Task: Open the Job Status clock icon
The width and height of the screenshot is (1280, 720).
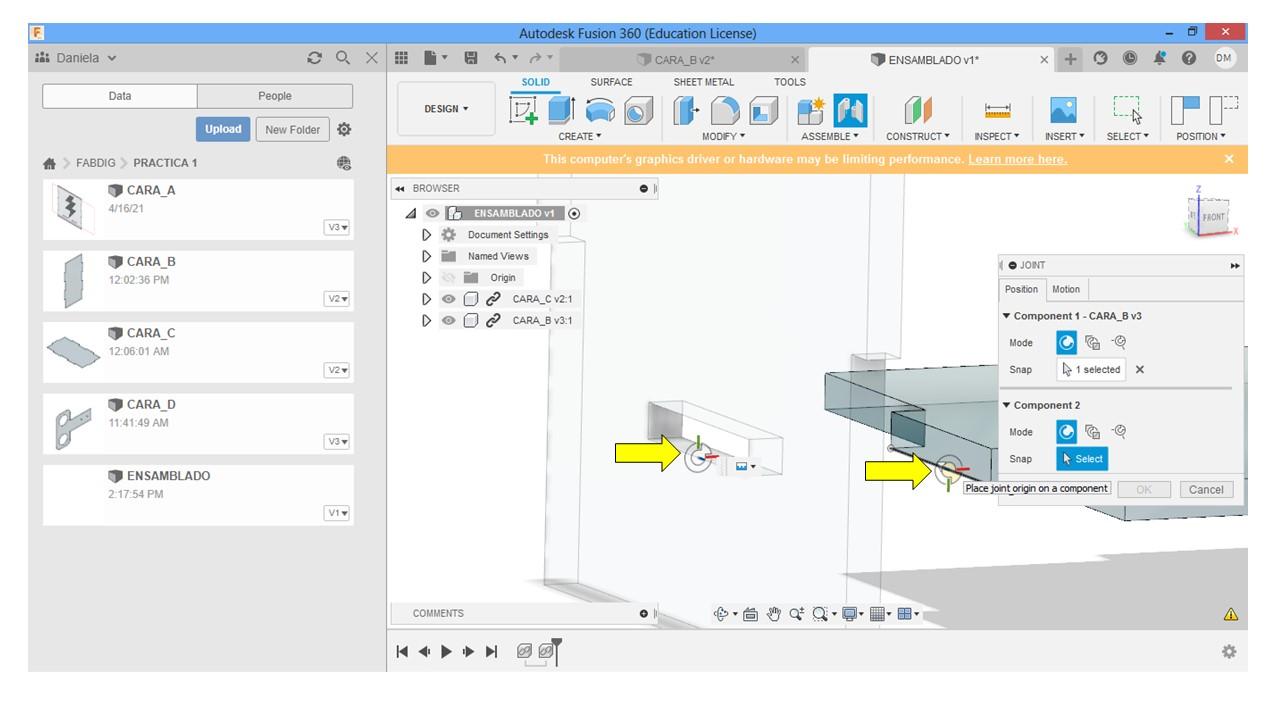Action: [x=1130, y=59]
